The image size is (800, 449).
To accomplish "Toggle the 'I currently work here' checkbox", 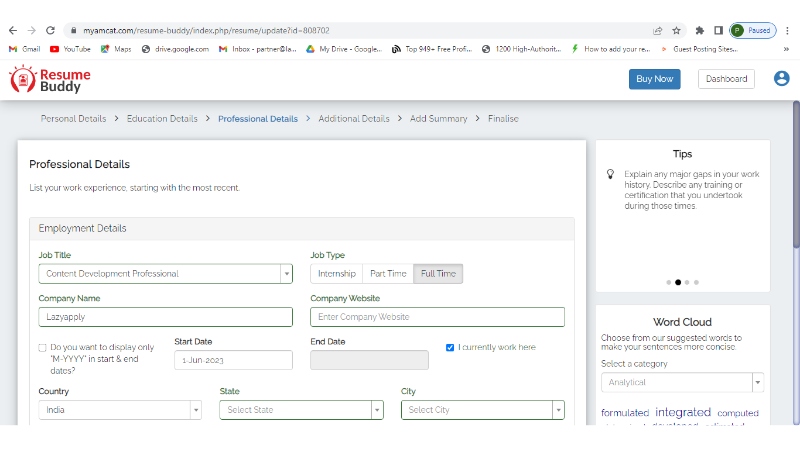I will pos(450,348).
